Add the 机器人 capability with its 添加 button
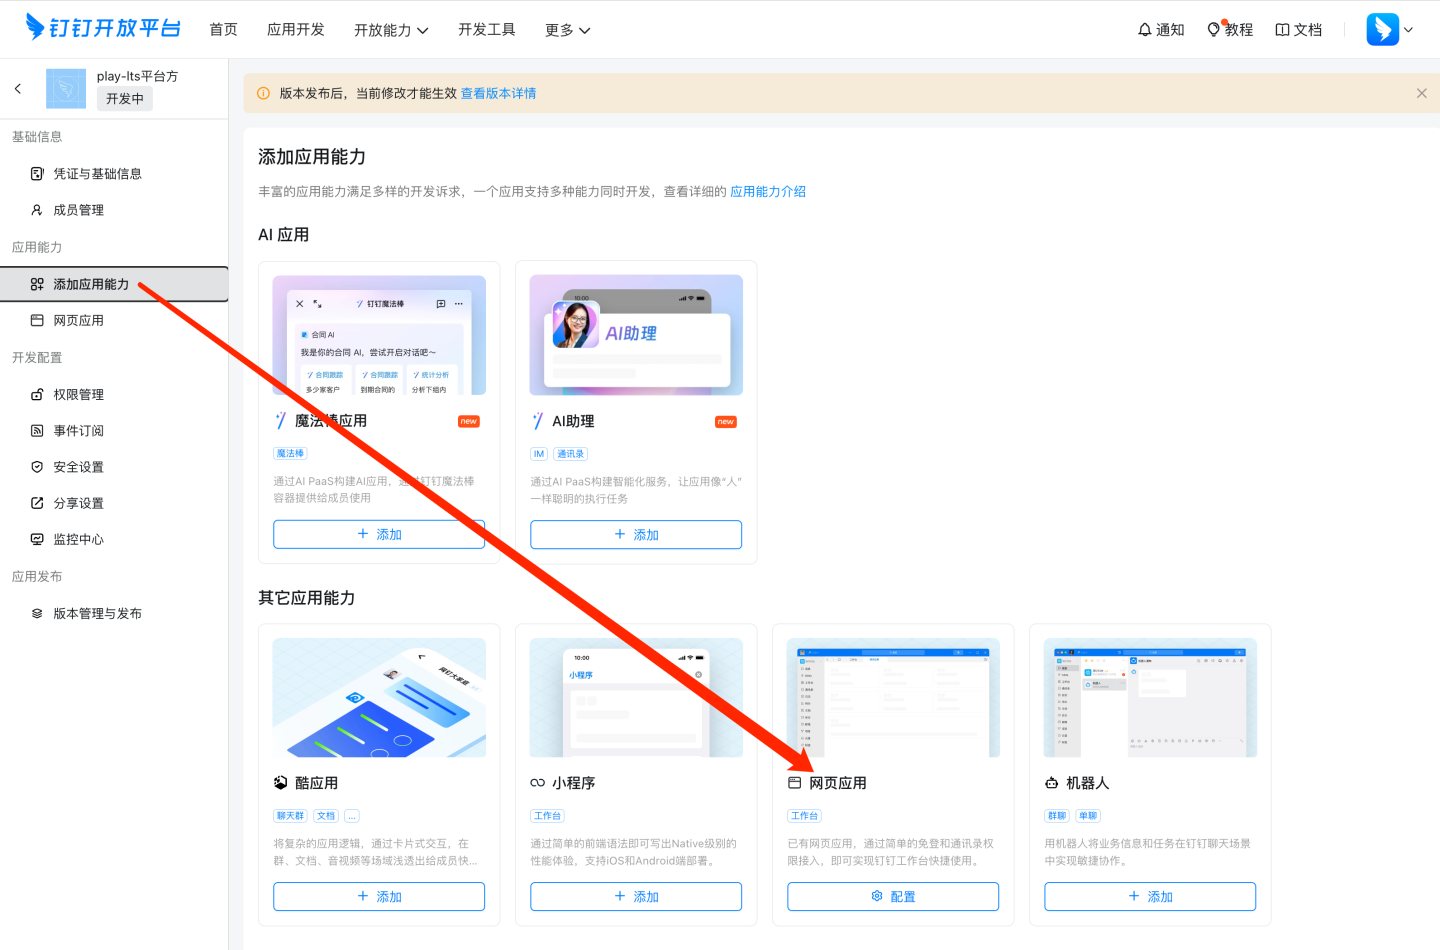Viewport: 1440px width, 950px height. [x=1149, y=896]
